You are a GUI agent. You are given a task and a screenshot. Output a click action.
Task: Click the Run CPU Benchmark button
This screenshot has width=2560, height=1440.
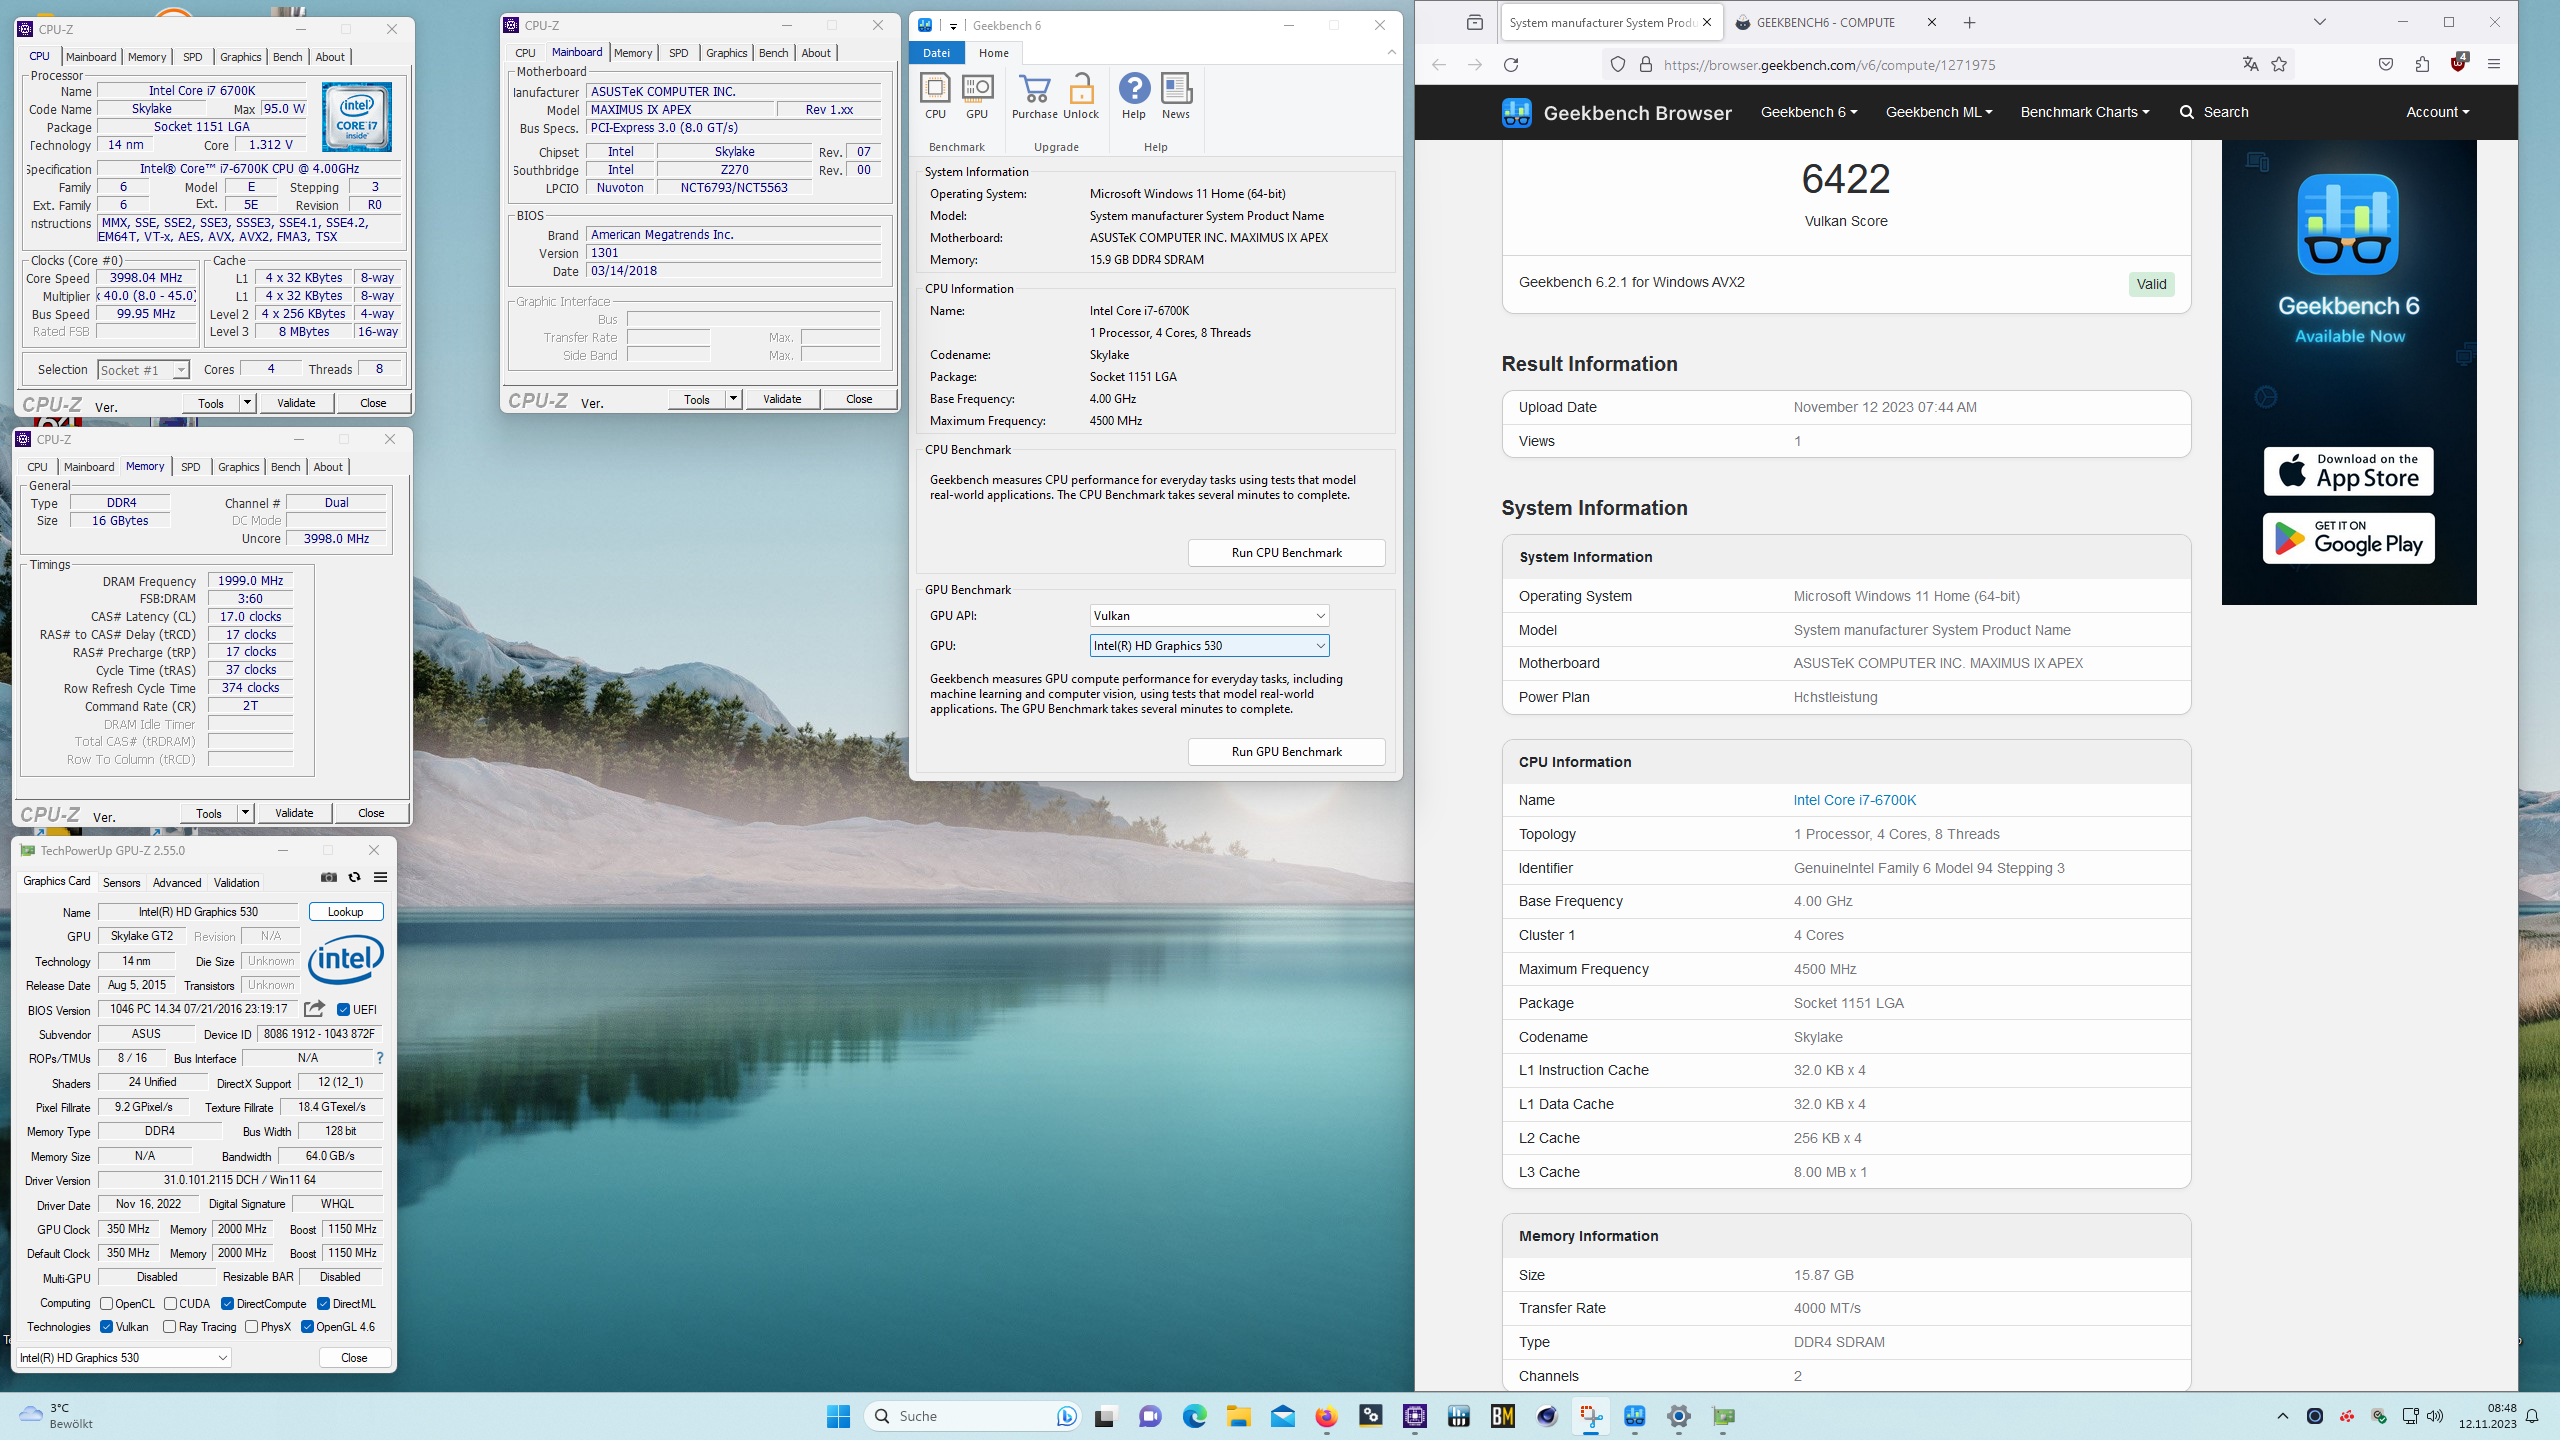[x=1286, y=553]
